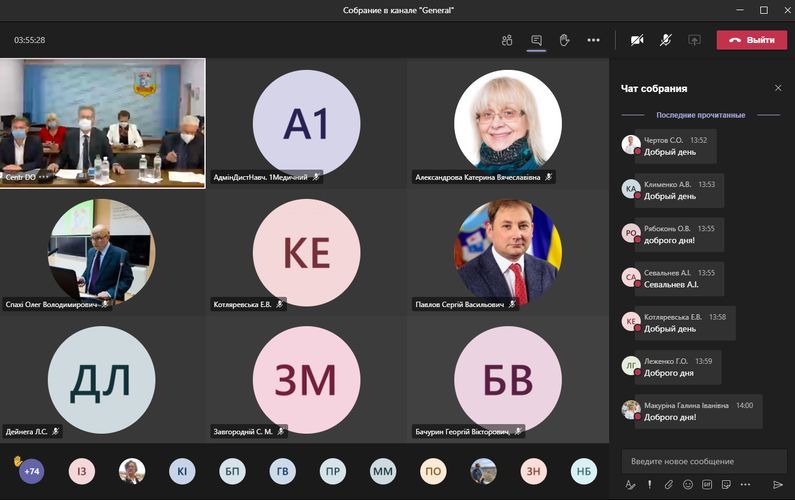
Task: Send the chat message
Action: (778, 485)
